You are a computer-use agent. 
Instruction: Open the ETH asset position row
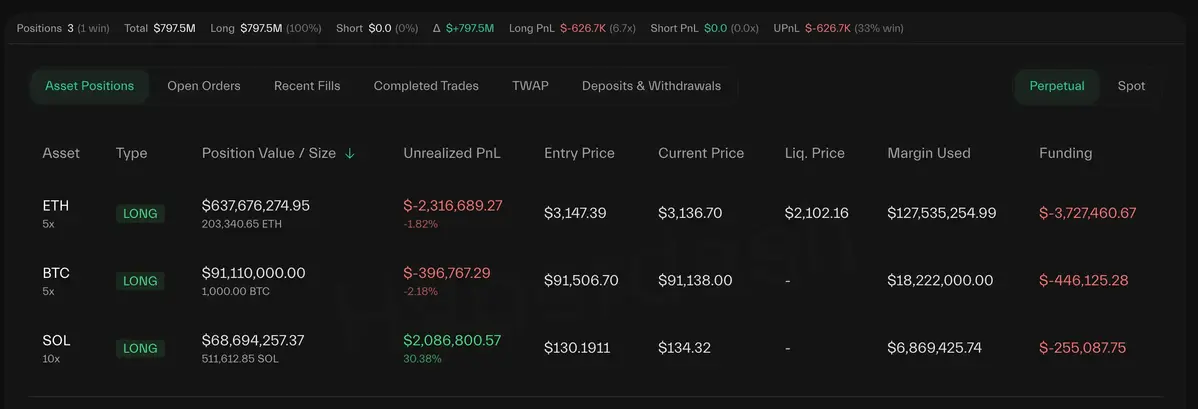coord(56,206)
